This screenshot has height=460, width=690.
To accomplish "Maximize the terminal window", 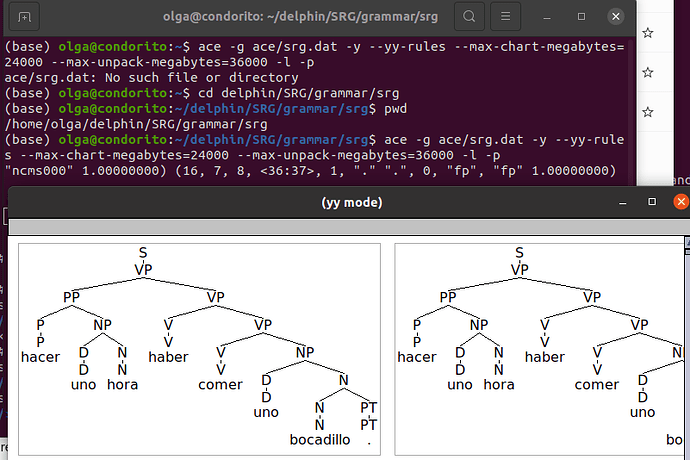I will tap(581, 17).
